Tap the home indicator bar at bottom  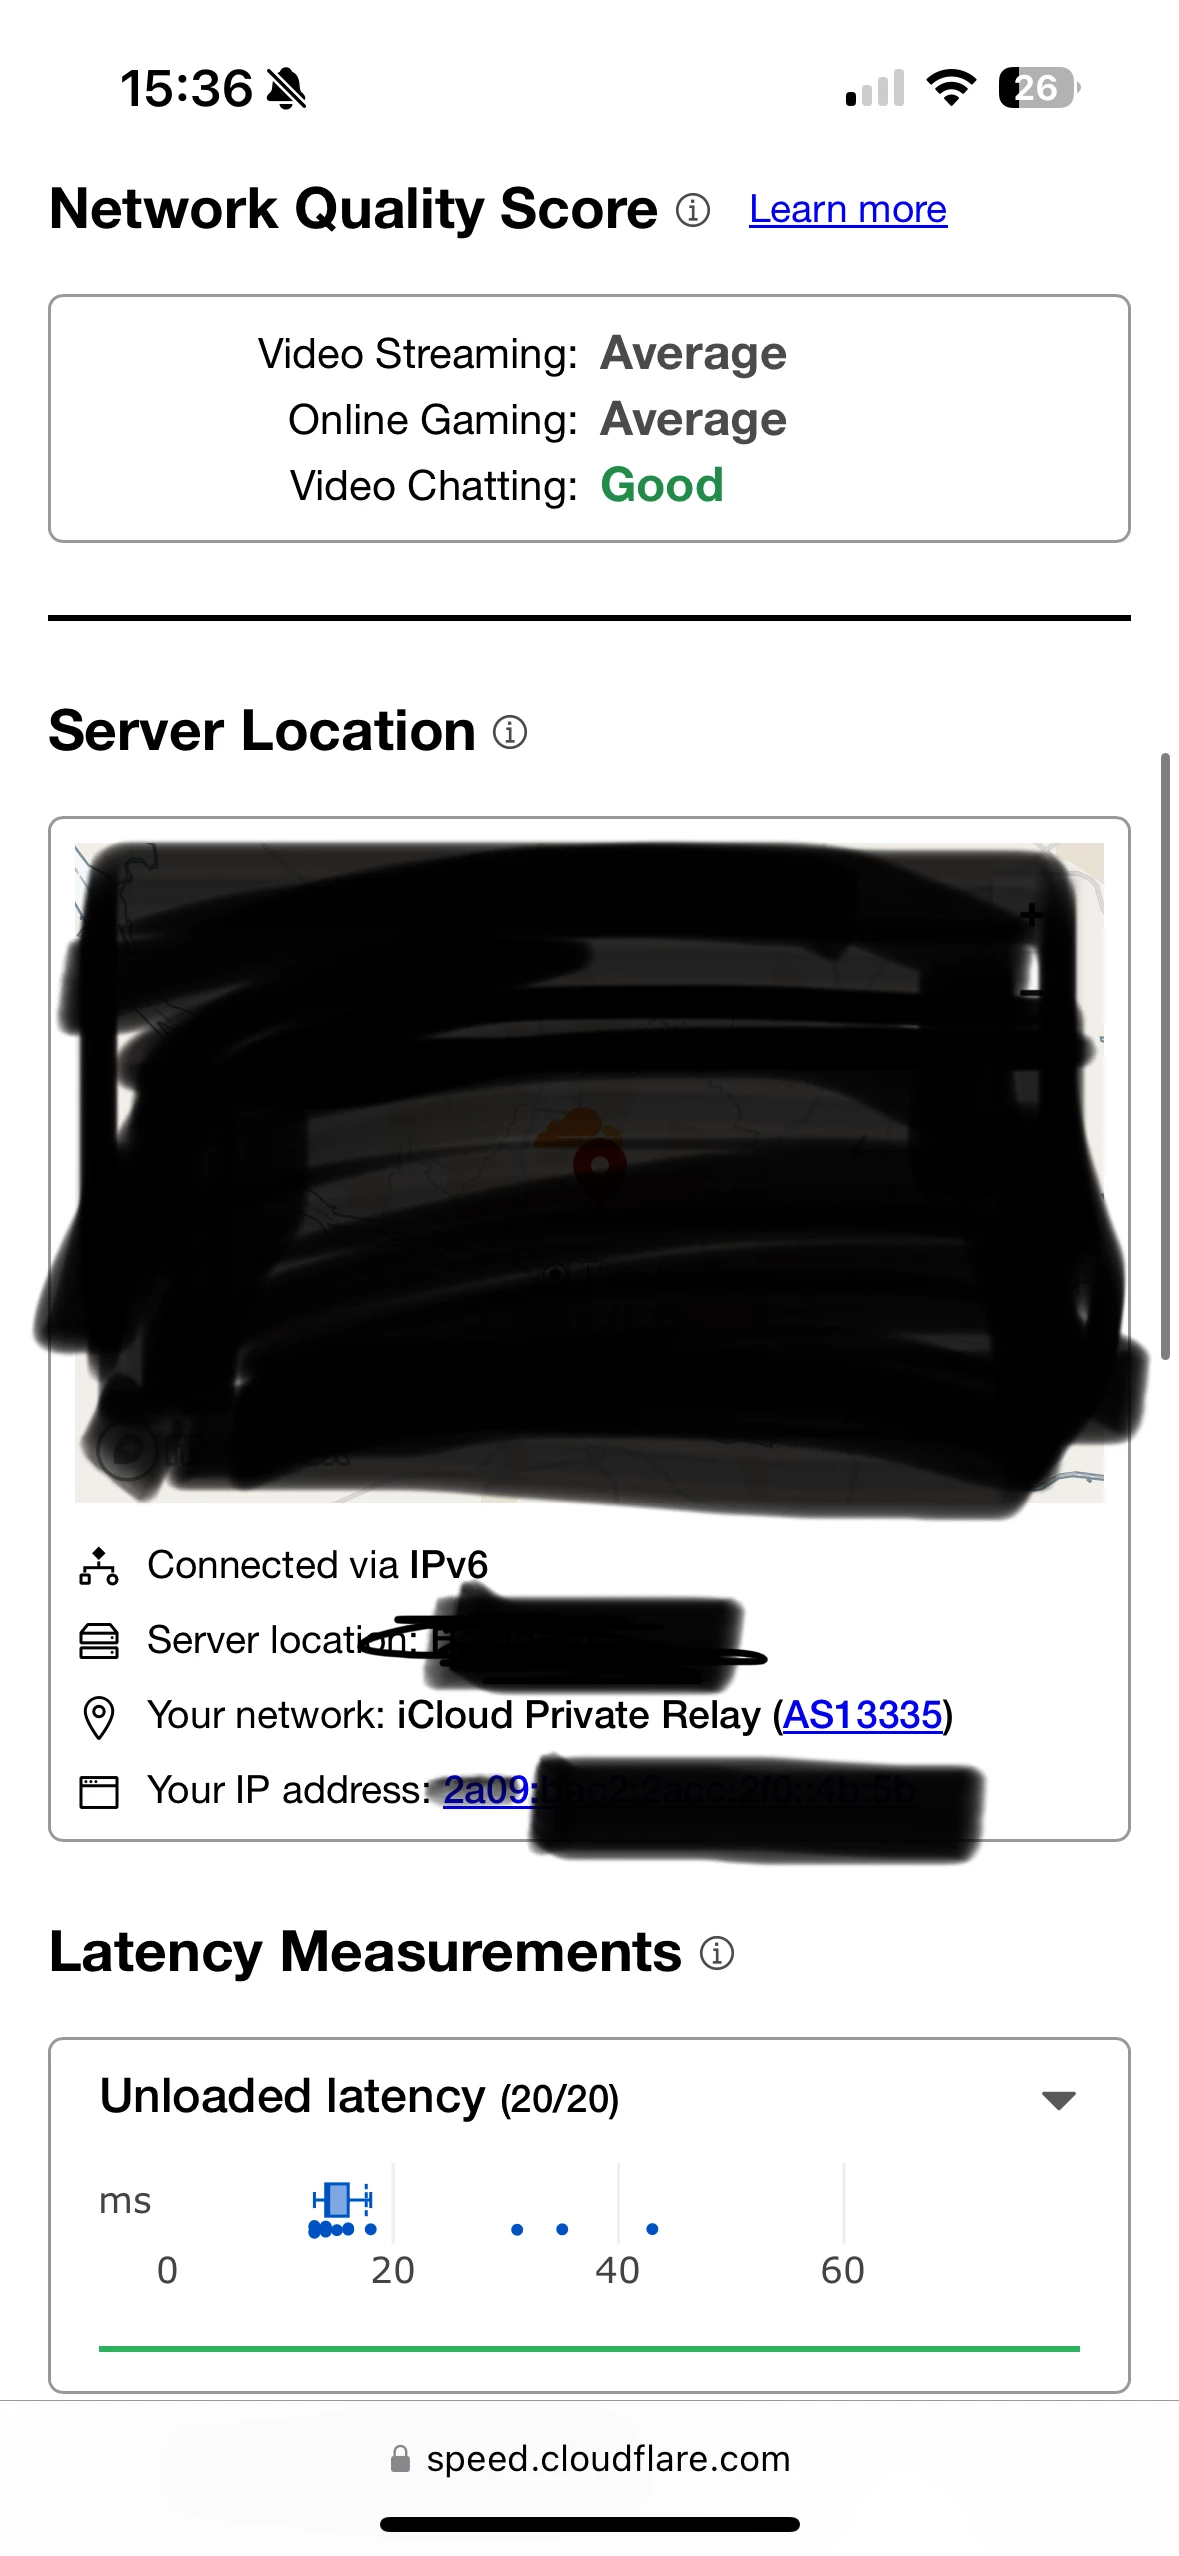pos(590,2524)
